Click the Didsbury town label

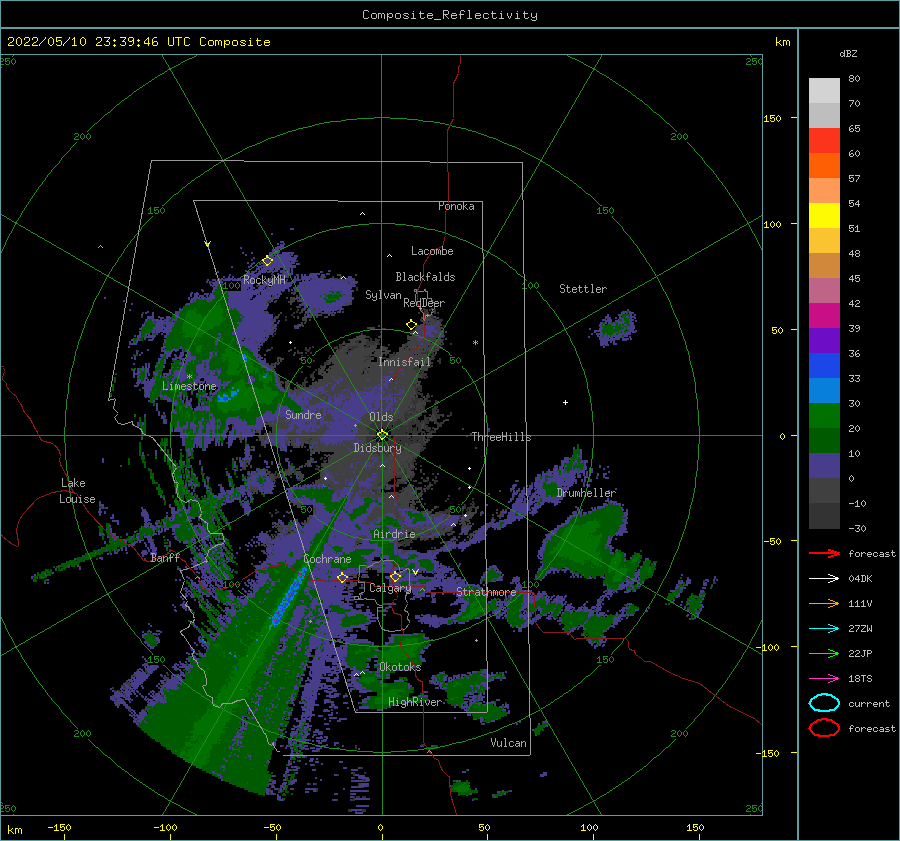[377, 448]
